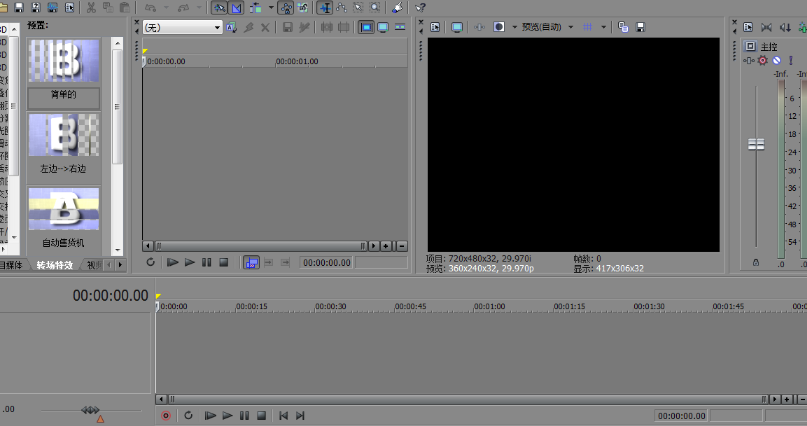This screenshot has height=426, width=807.
Task: Open mixer properties icon
Action: [748, 27]
